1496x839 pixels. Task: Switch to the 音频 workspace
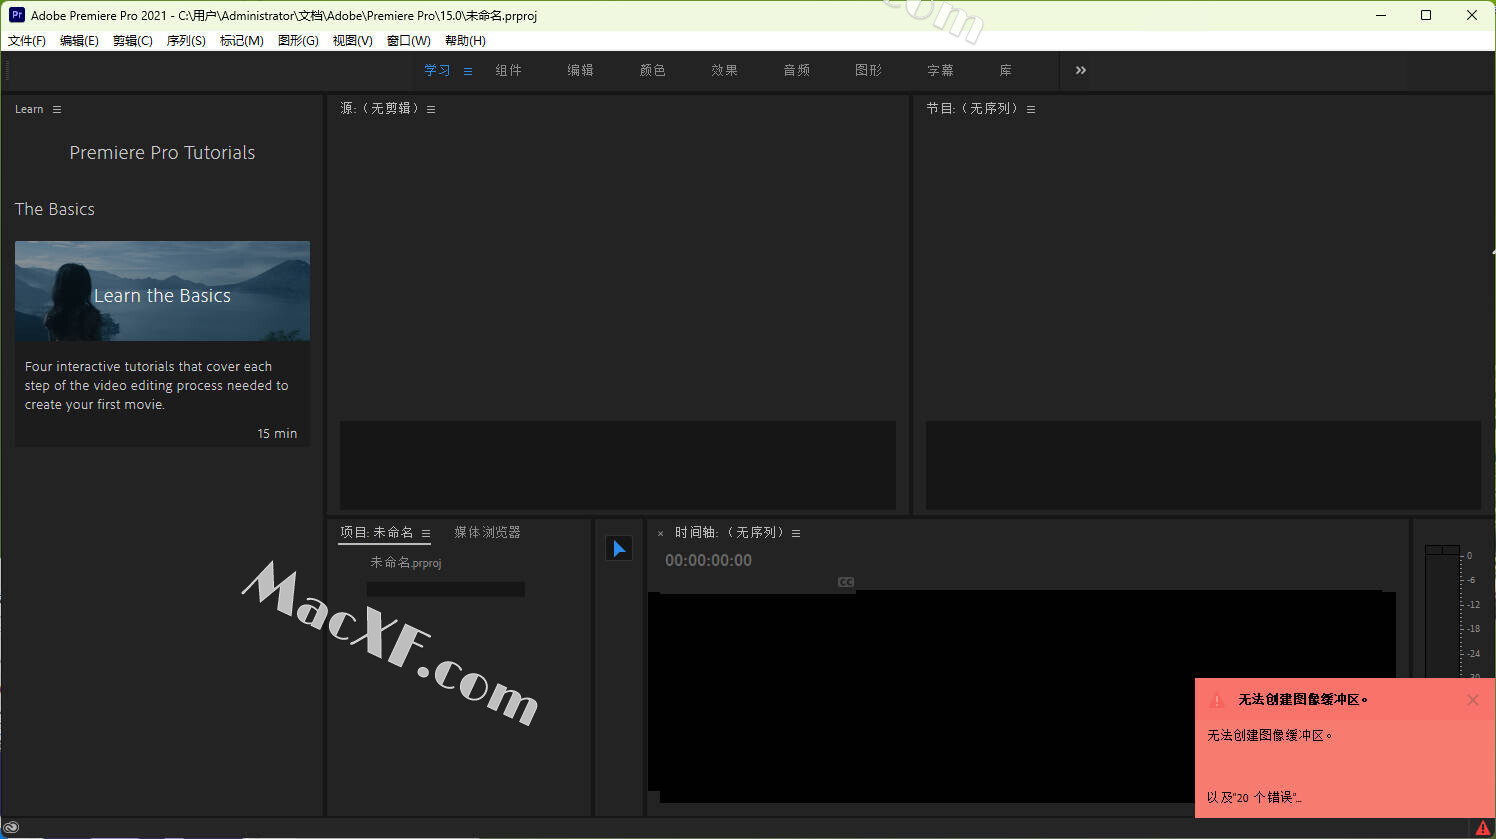point(797,70)
